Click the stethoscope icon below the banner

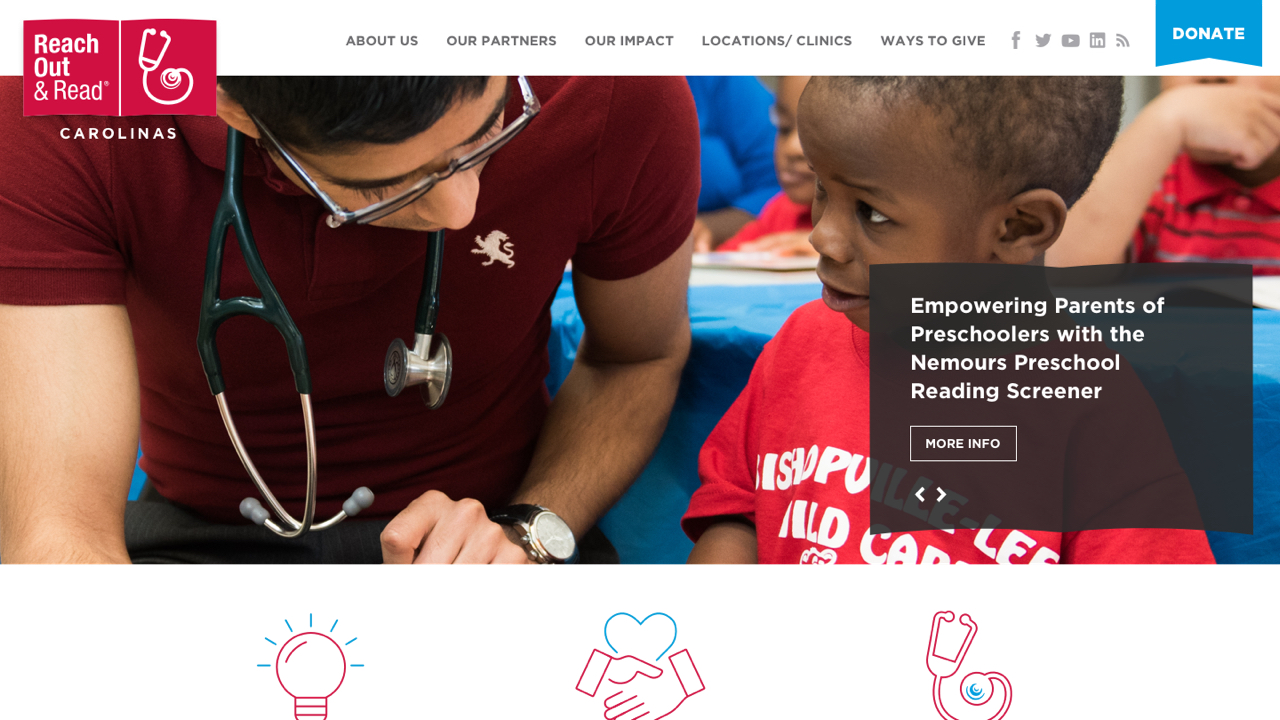[969, 666]
